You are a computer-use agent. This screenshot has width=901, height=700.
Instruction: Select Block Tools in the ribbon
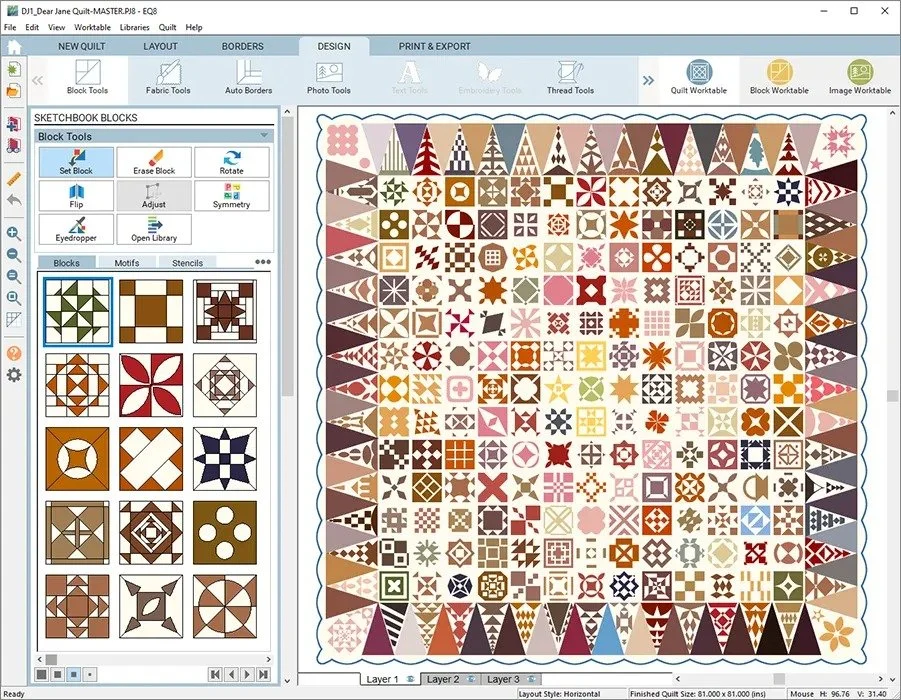click(87, 78)
